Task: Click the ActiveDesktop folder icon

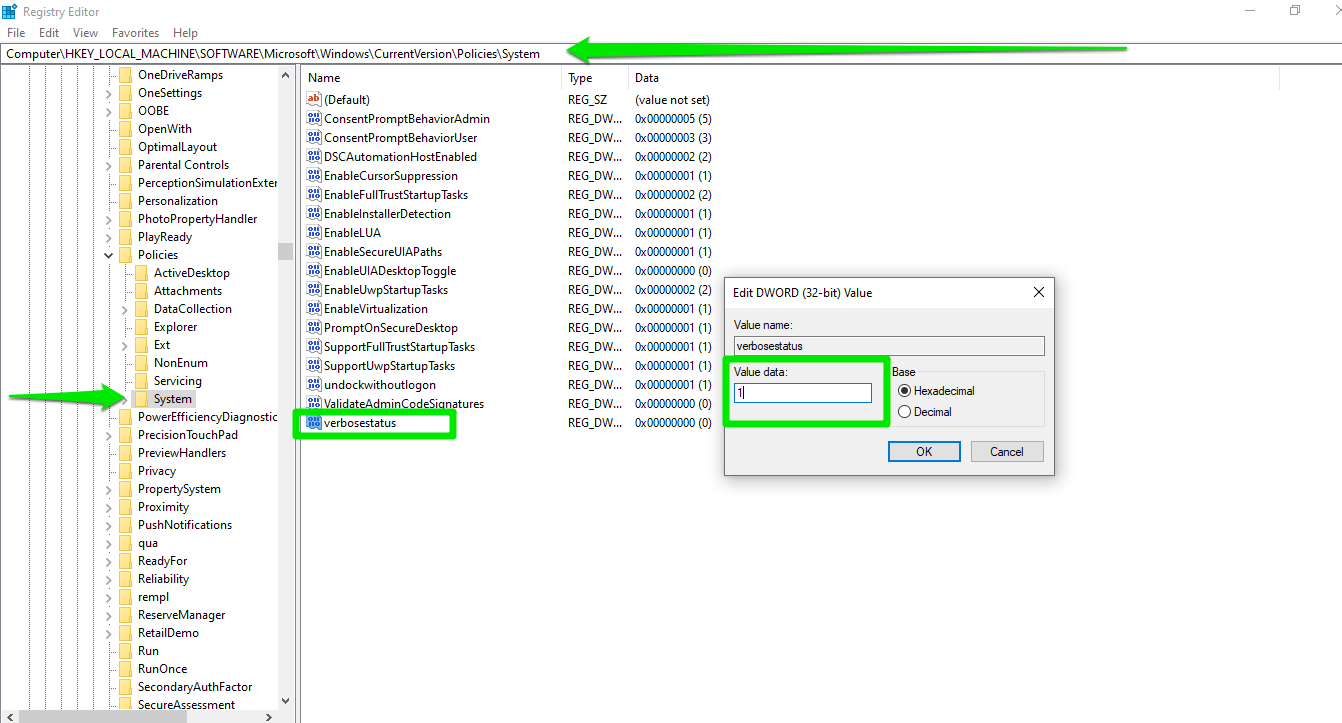Action: [x=141, y=273]
